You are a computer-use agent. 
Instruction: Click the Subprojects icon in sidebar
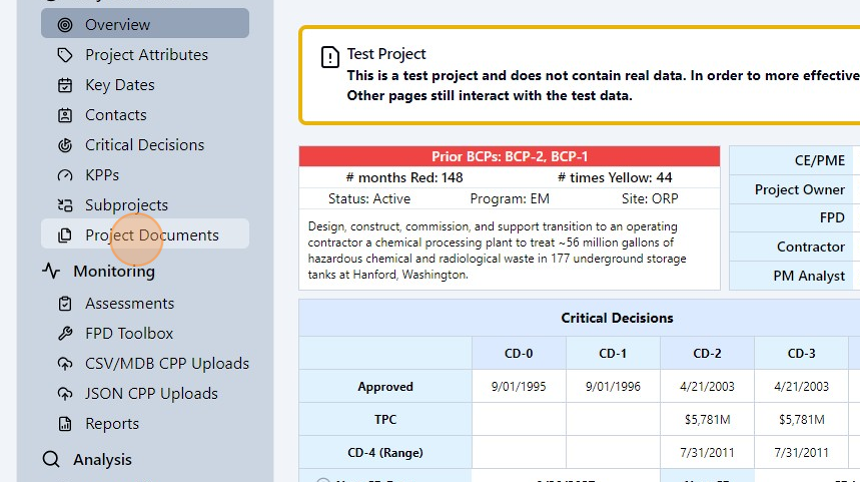65,205
